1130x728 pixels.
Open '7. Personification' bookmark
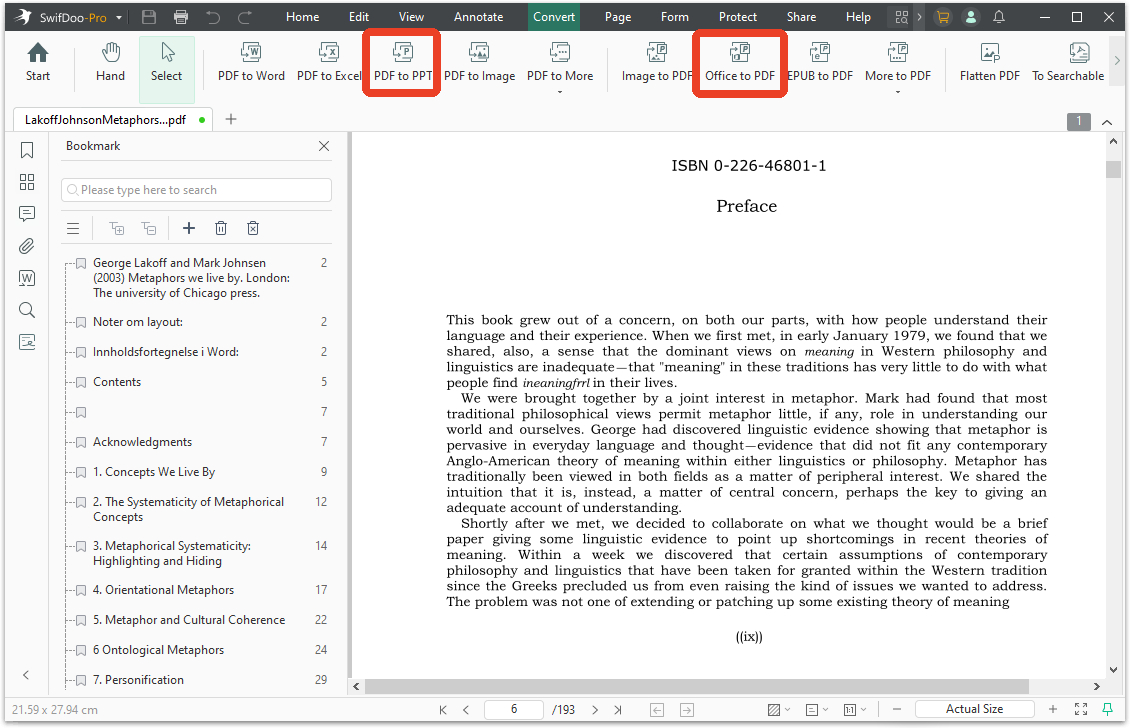tap(138, 680)
